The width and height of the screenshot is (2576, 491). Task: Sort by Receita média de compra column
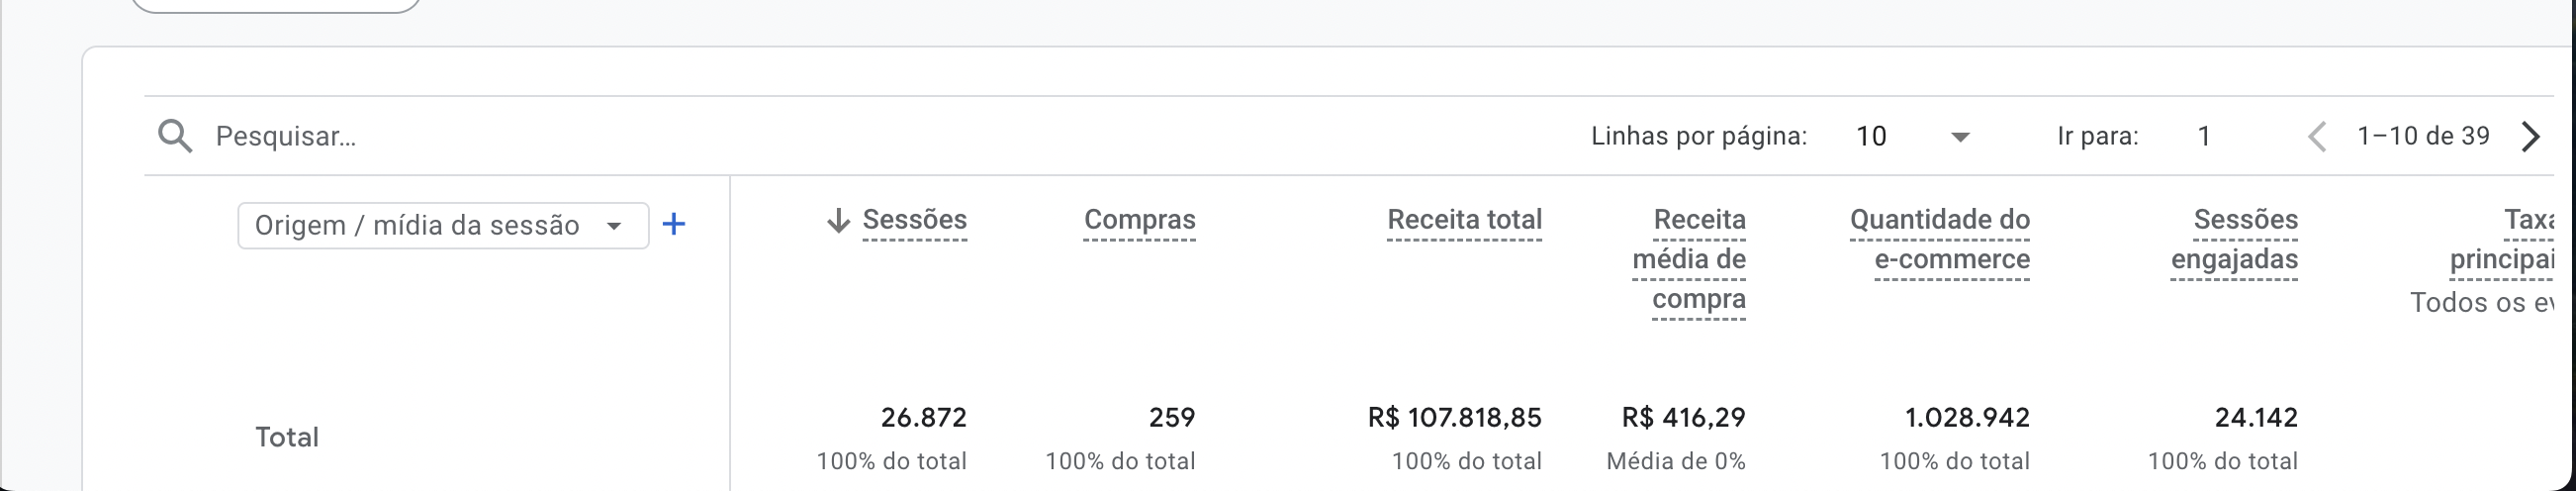[x=1690, y=259]
